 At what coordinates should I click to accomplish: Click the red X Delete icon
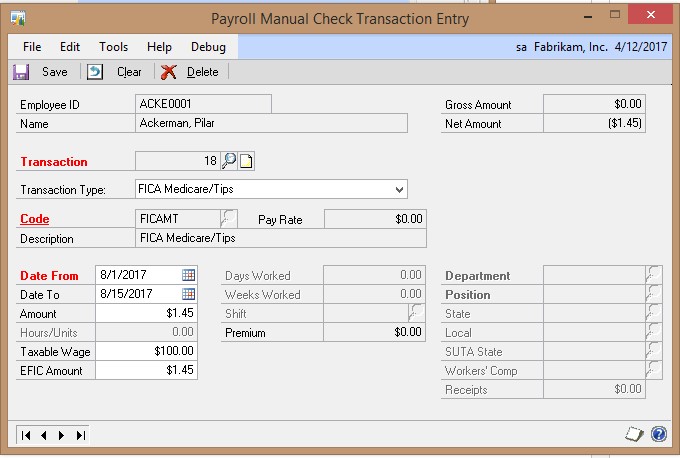[168, 72]
